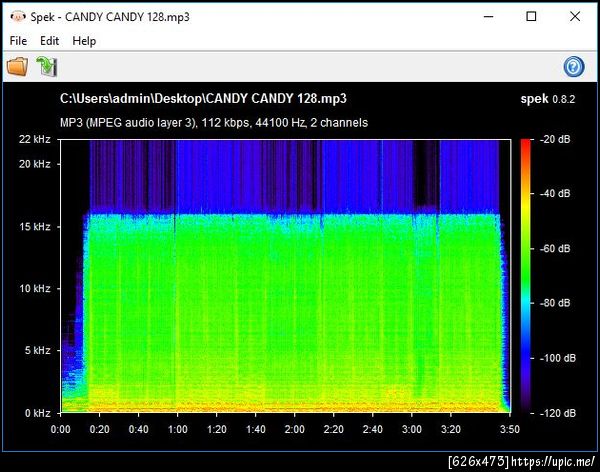The width and height of the screenshot is (600, 472).
Task: Open the blue help/about icon
Action: [574, 67]
